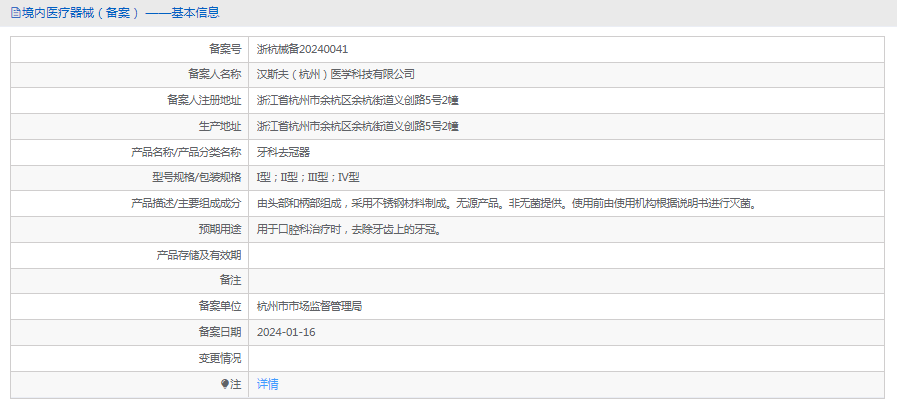The width and height of the screenshot is (897, 408).
Task: Click the 备案人名称 label
Action: pos(215,75)
